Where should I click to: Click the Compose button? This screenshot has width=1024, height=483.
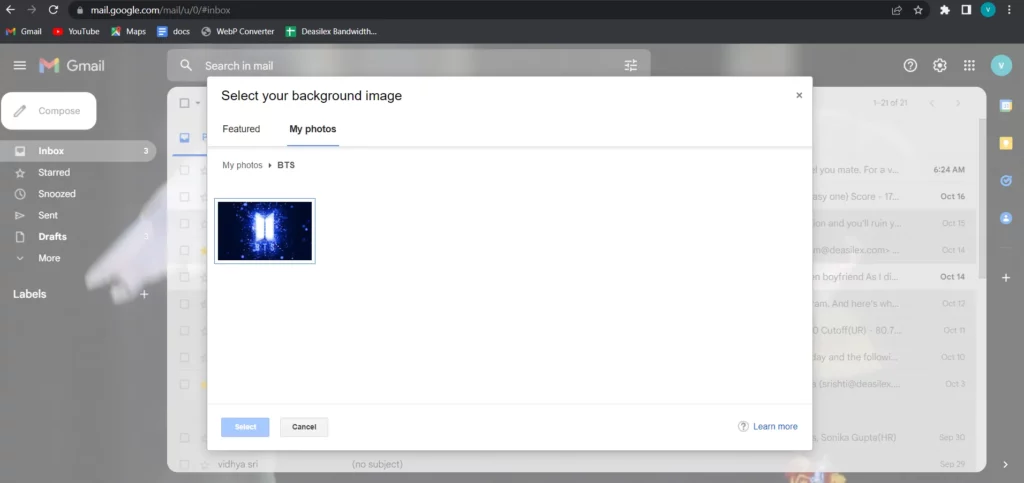click(x=49, y=111)
